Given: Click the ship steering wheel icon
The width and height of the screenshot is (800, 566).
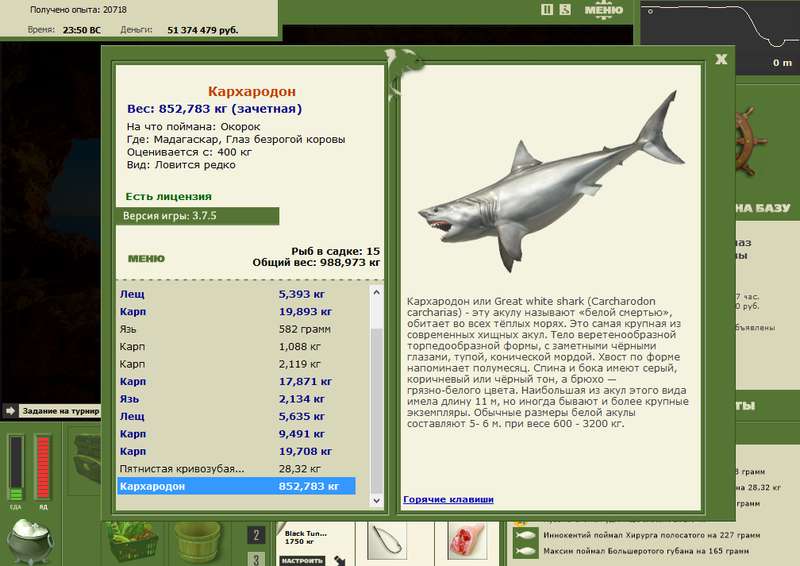Looking at the screenshot, I should coord(751,141).
